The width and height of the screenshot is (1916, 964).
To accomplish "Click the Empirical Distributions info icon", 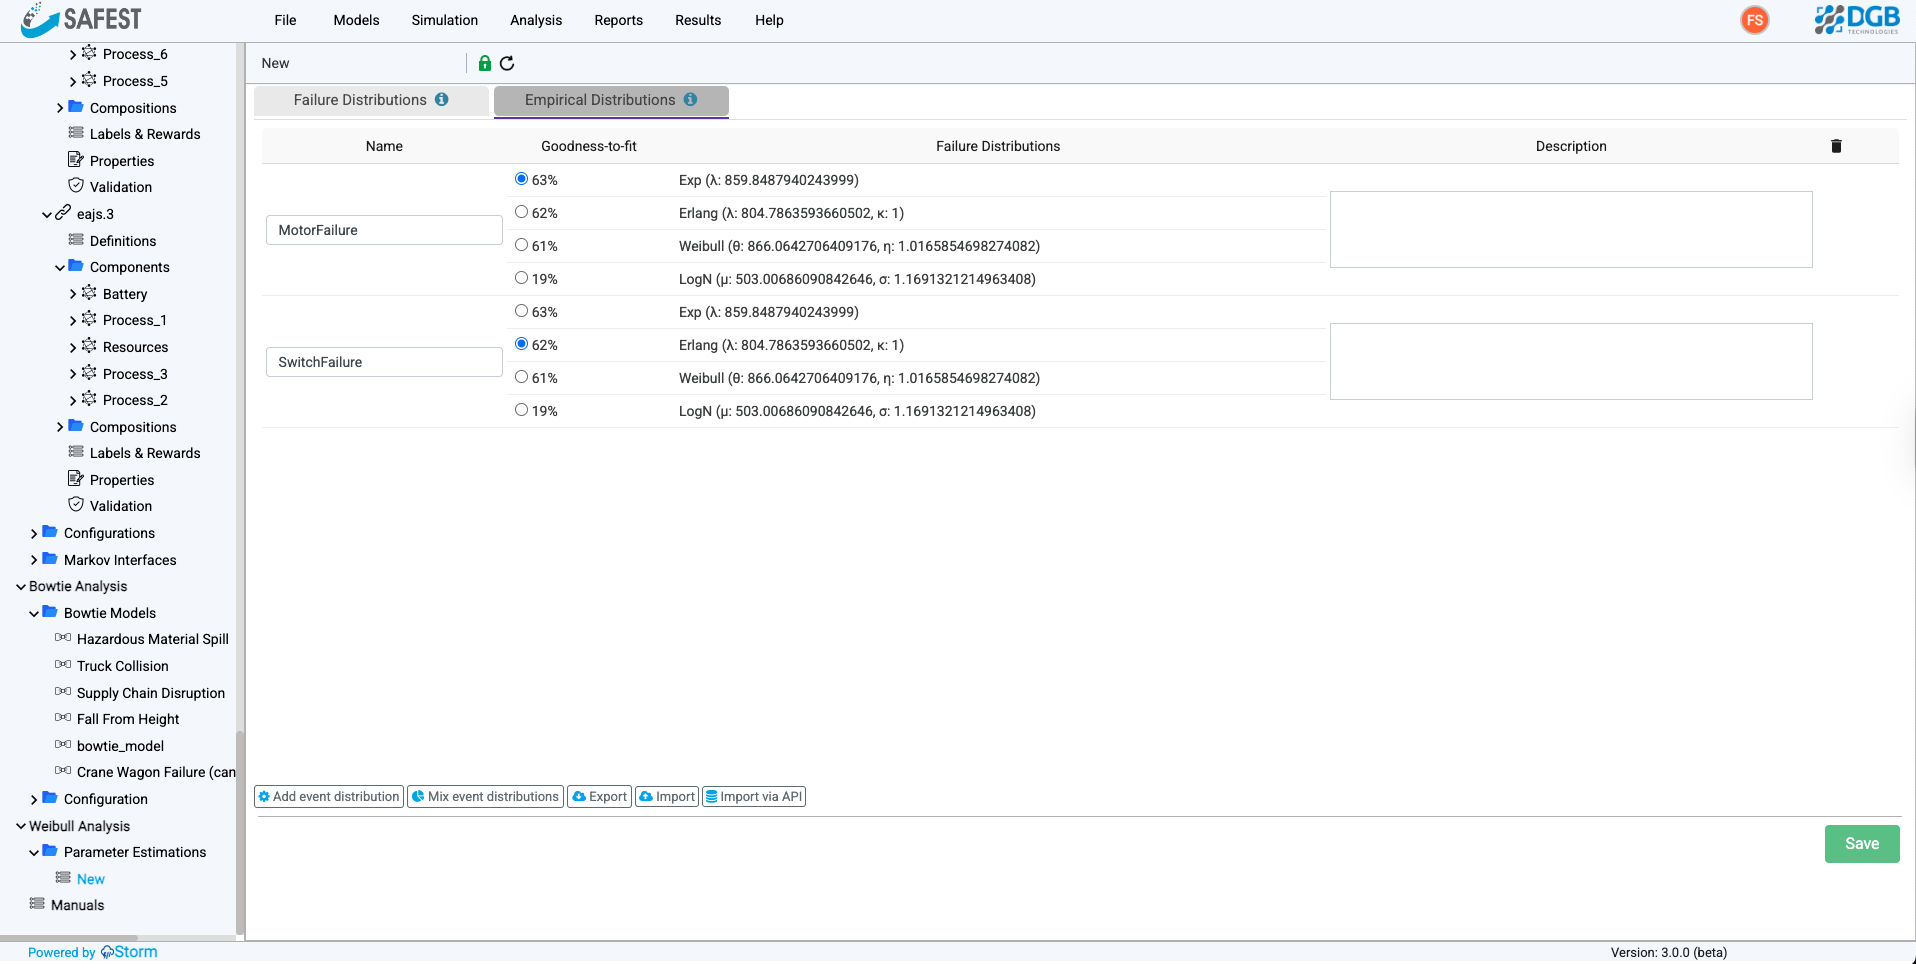I will point(690,100).
